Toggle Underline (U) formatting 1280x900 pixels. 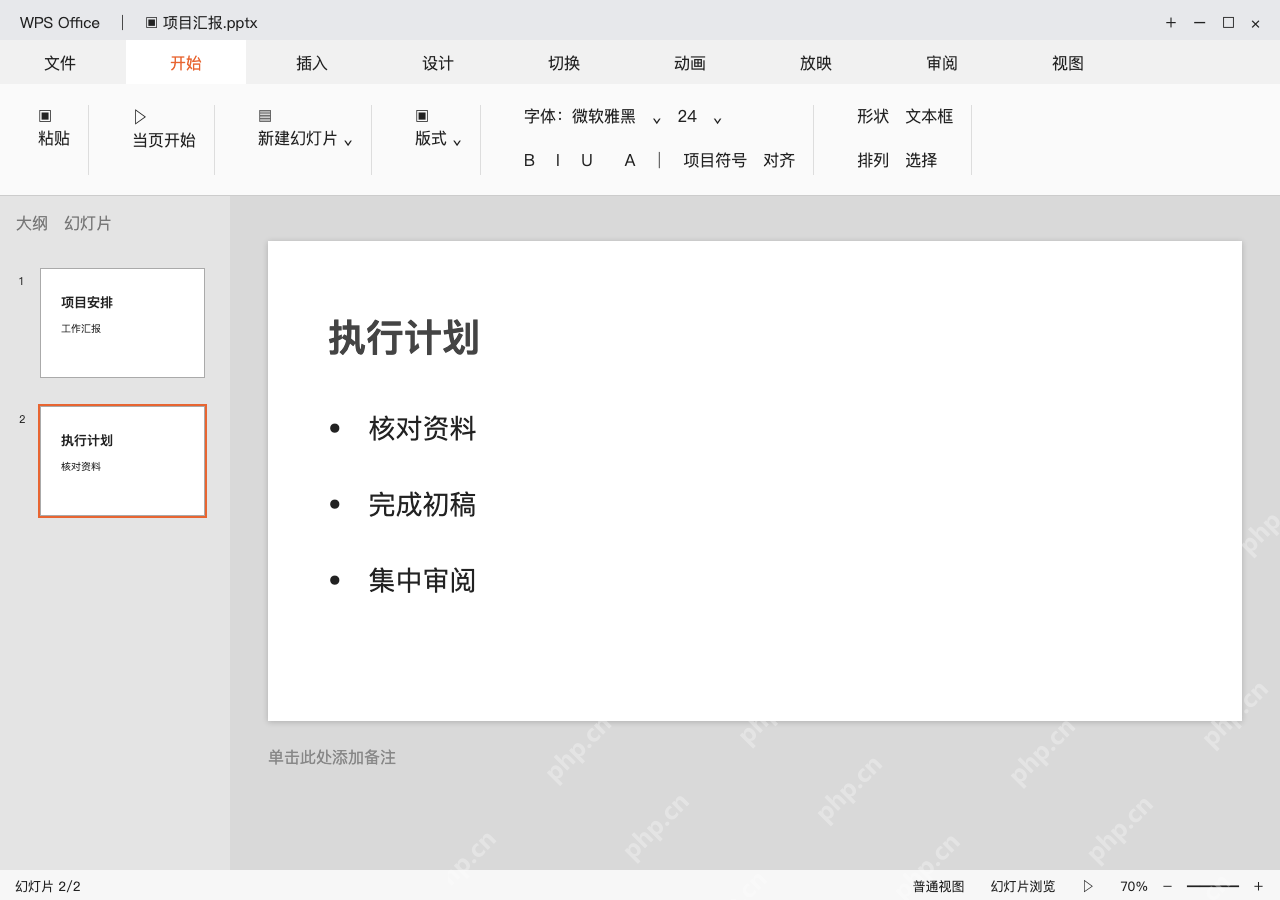point(587,160)
